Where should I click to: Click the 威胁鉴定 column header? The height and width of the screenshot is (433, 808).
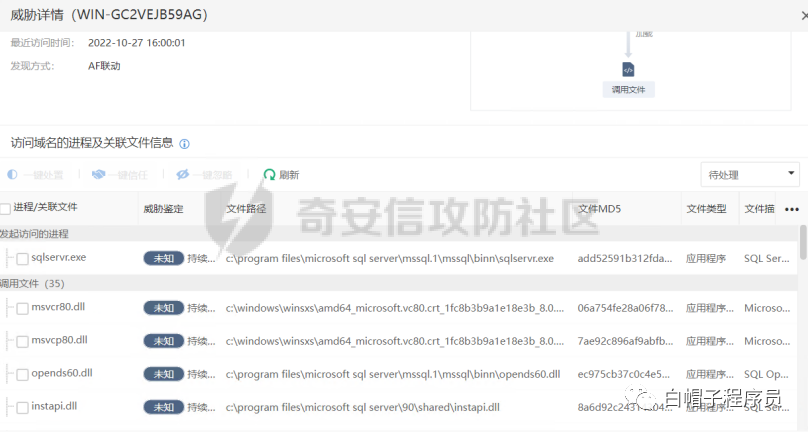[x=163, y=209]
